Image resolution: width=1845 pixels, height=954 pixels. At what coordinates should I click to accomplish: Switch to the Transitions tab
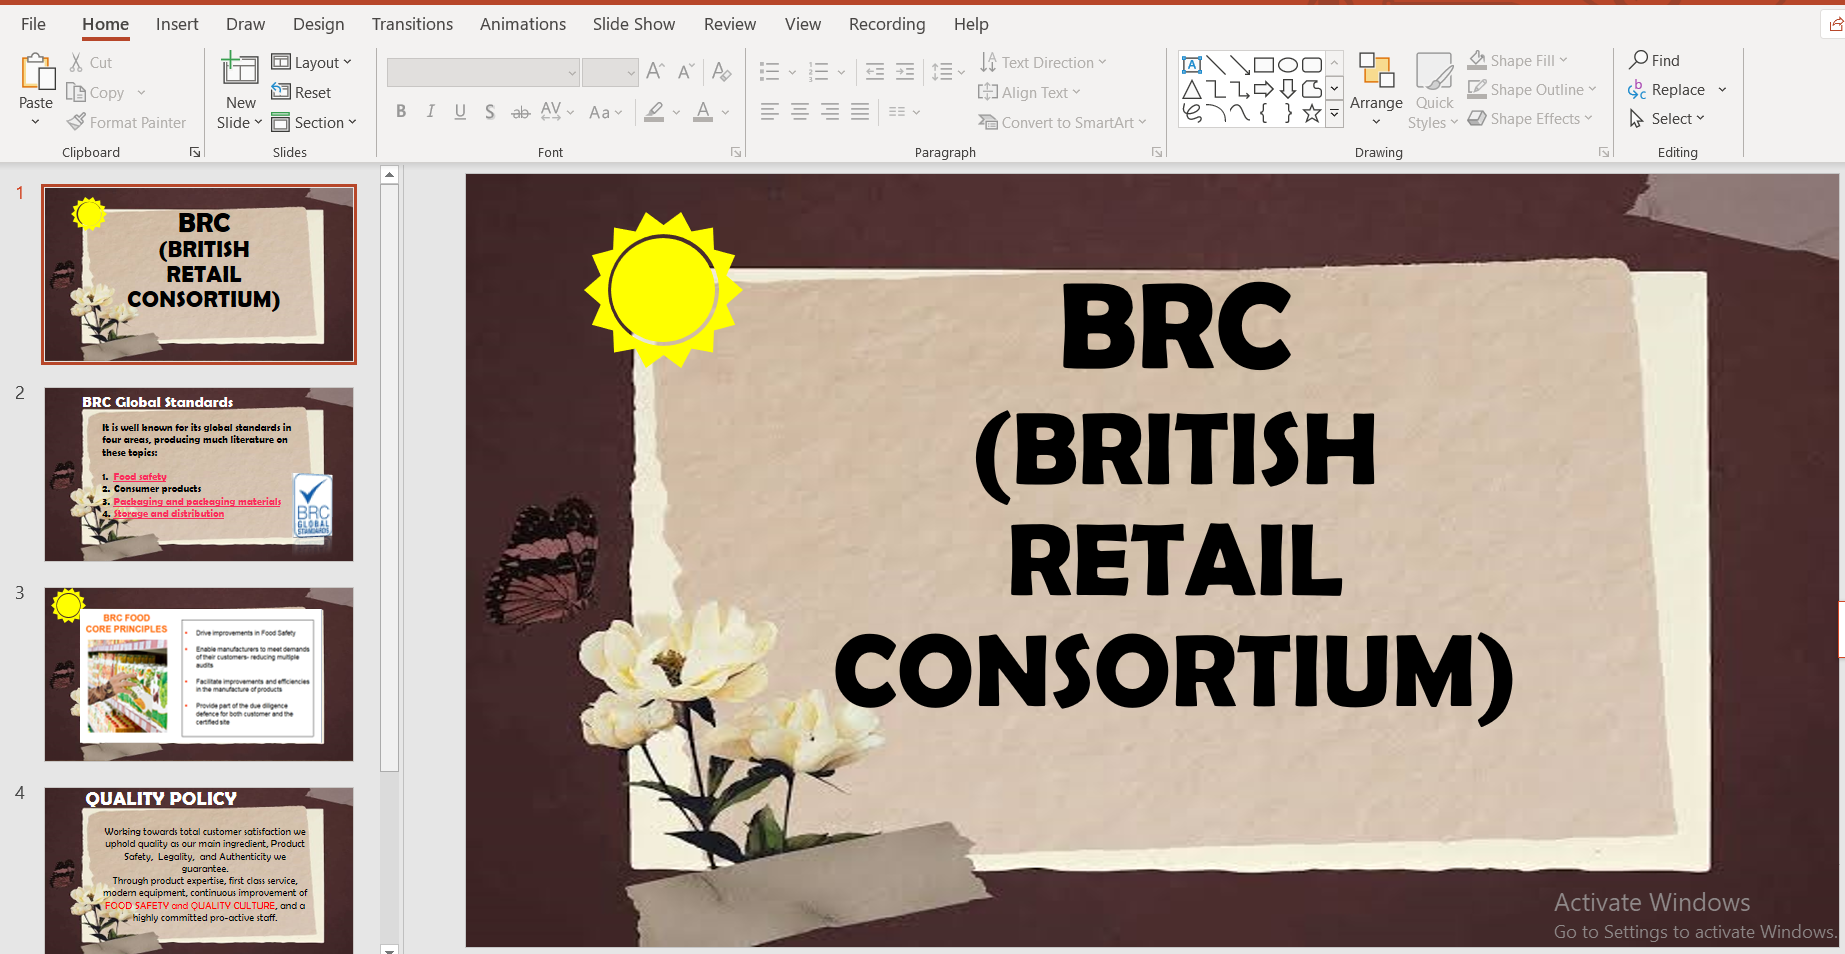pos(412,24)
